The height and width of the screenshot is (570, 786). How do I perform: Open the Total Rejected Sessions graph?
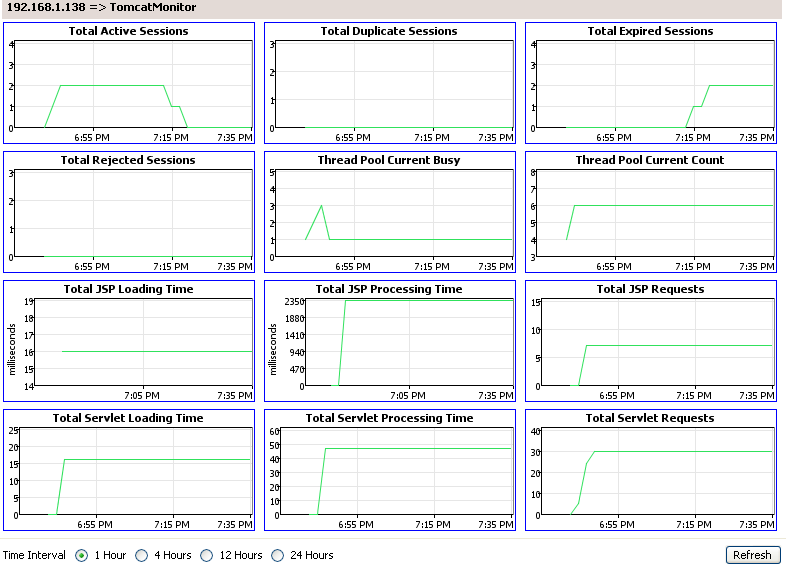click(129, 212)
